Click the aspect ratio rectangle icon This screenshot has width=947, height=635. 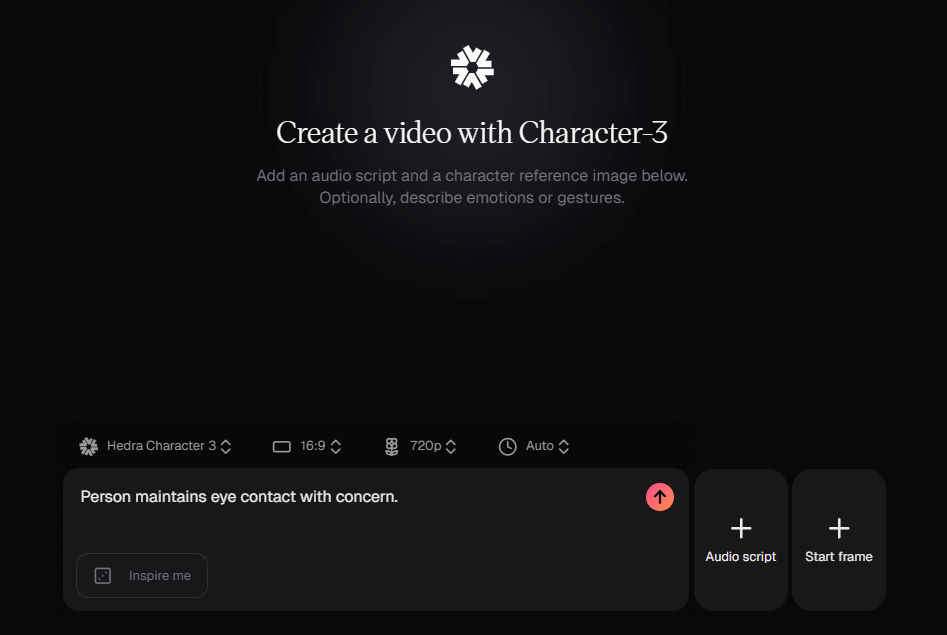pyautogui.click(x=281, y=446)
